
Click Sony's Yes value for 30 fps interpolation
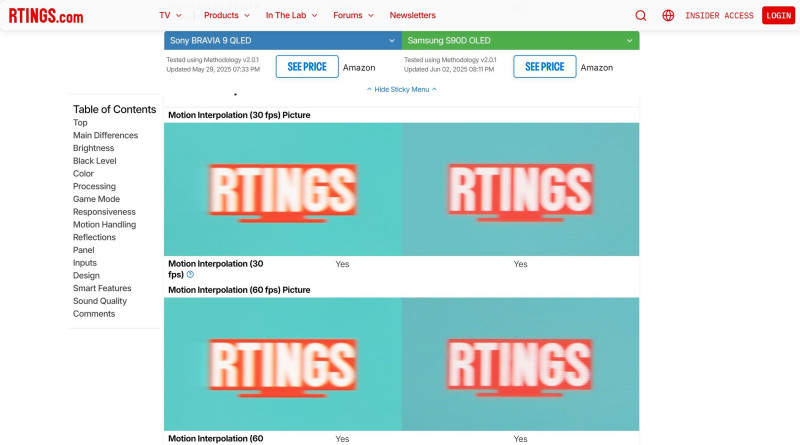click(x=342, y=264)
